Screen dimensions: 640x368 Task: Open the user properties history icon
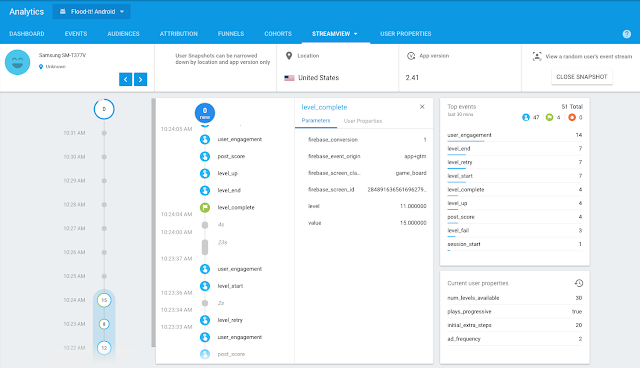579,283
